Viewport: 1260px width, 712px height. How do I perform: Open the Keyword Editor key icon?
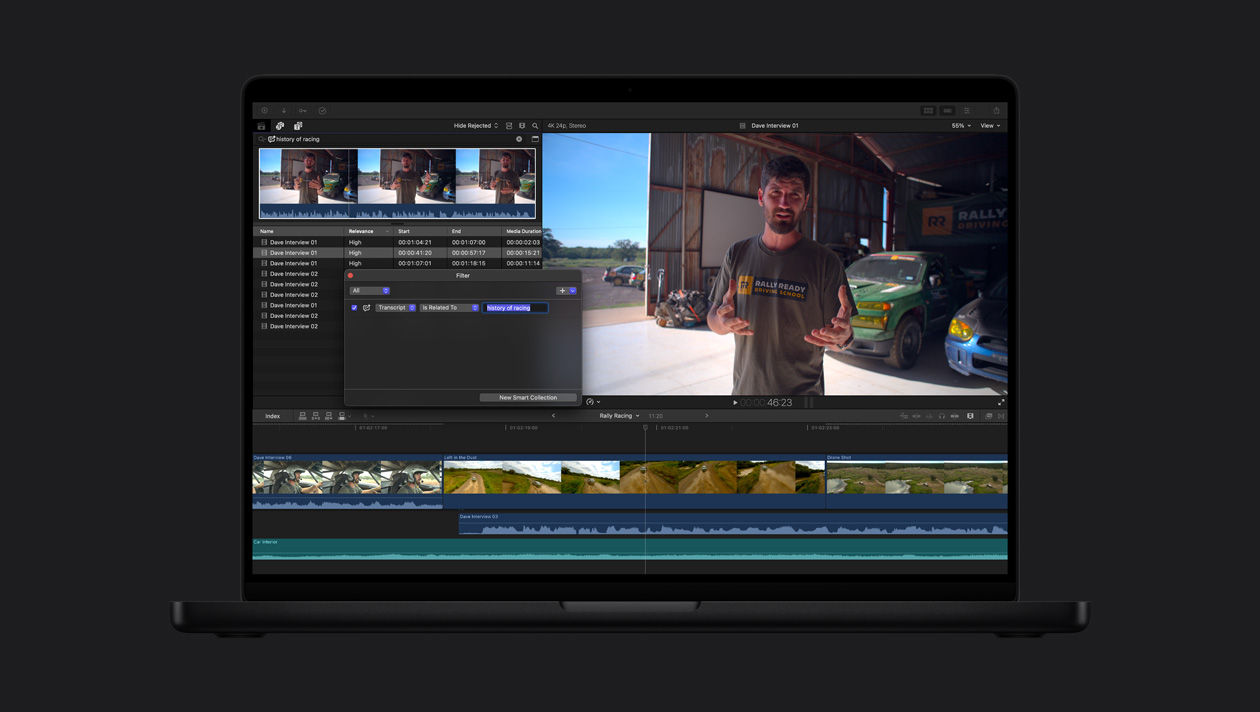pyautogui.click(x=303, y=110)
